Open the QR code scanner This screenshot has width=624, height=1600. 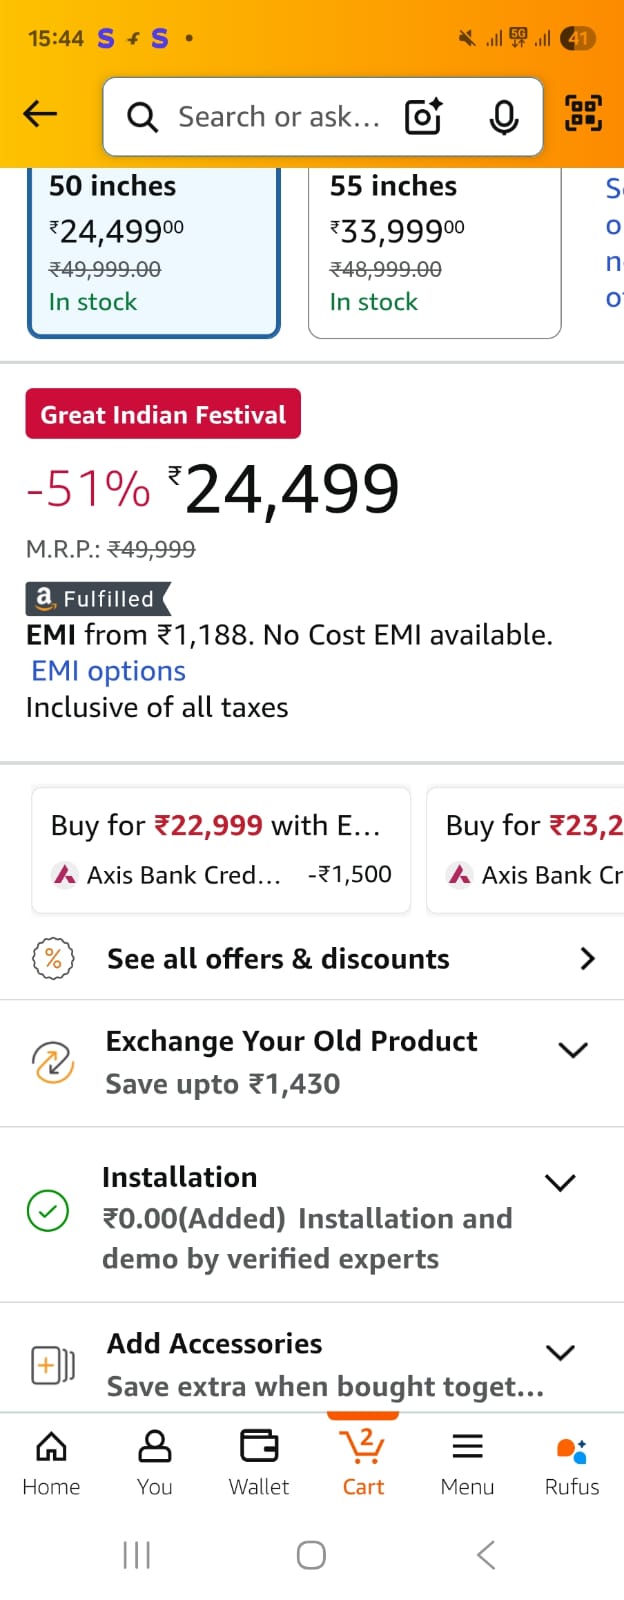584,113
